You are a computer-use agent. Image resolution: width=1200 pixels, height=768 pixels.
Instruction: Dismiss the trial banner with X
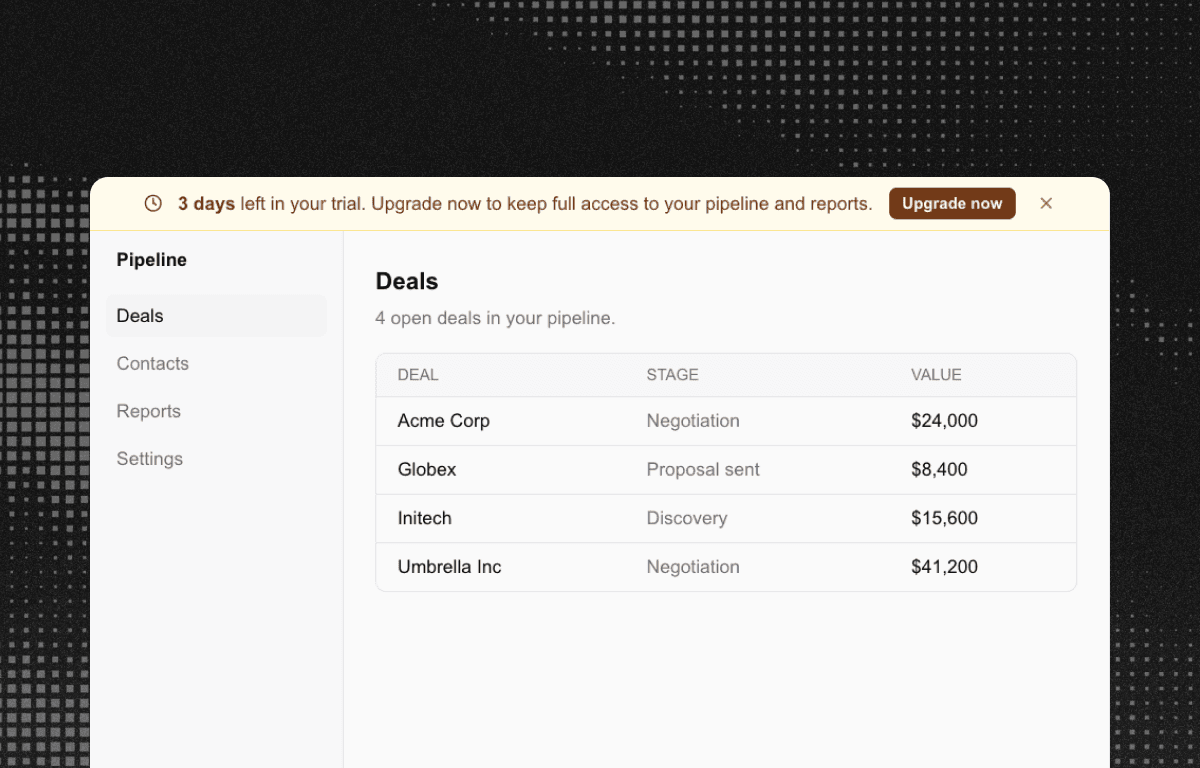[x=1046, y=203]
